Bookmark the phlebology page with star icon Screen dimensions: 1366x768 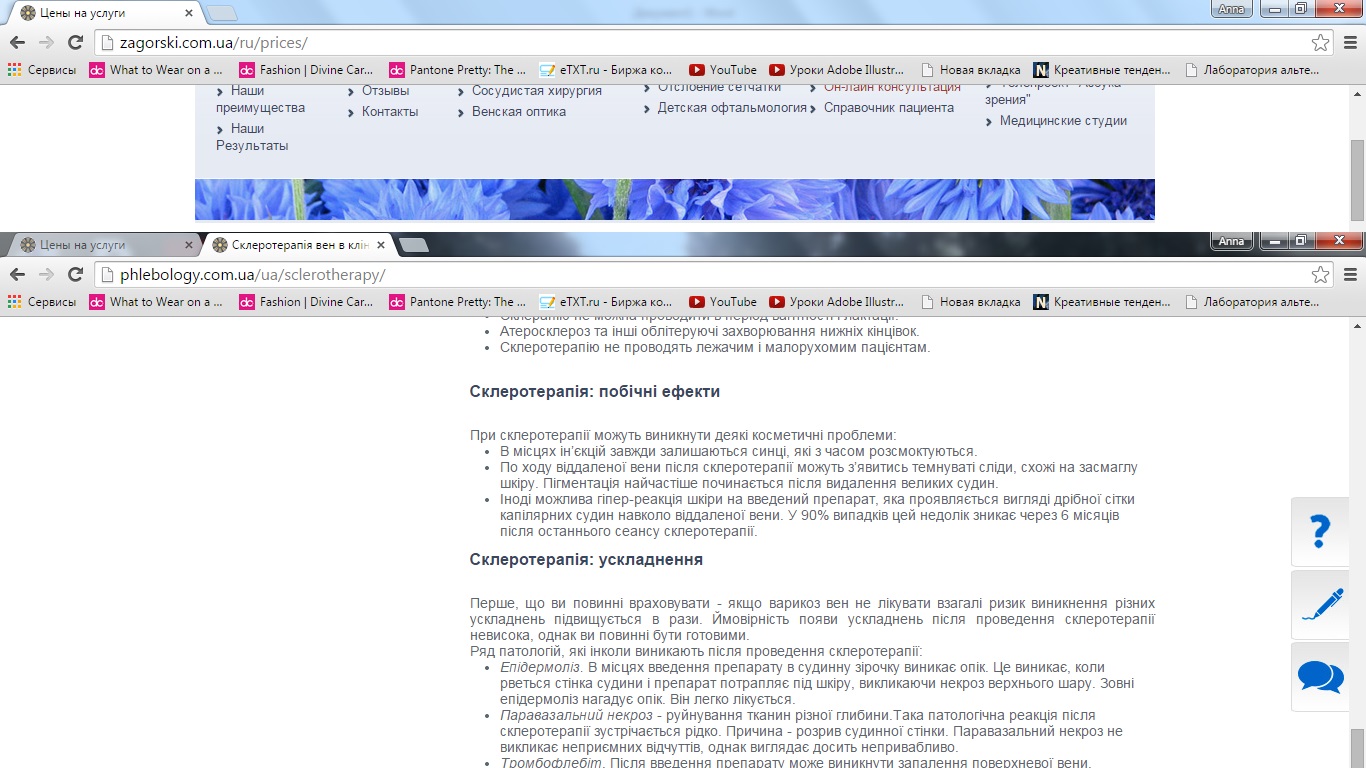(x=1320, y=274)
